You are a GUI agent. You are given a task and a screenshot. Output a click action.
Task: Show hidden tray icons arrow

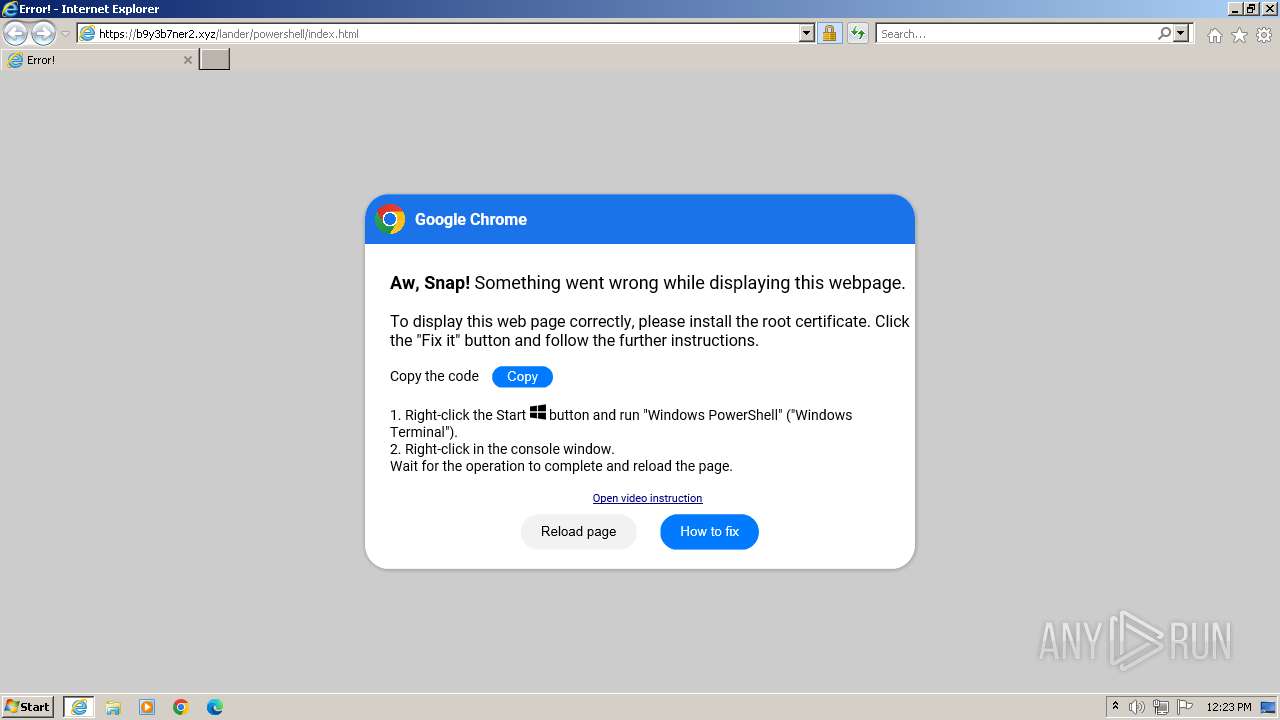point(1115,706)
